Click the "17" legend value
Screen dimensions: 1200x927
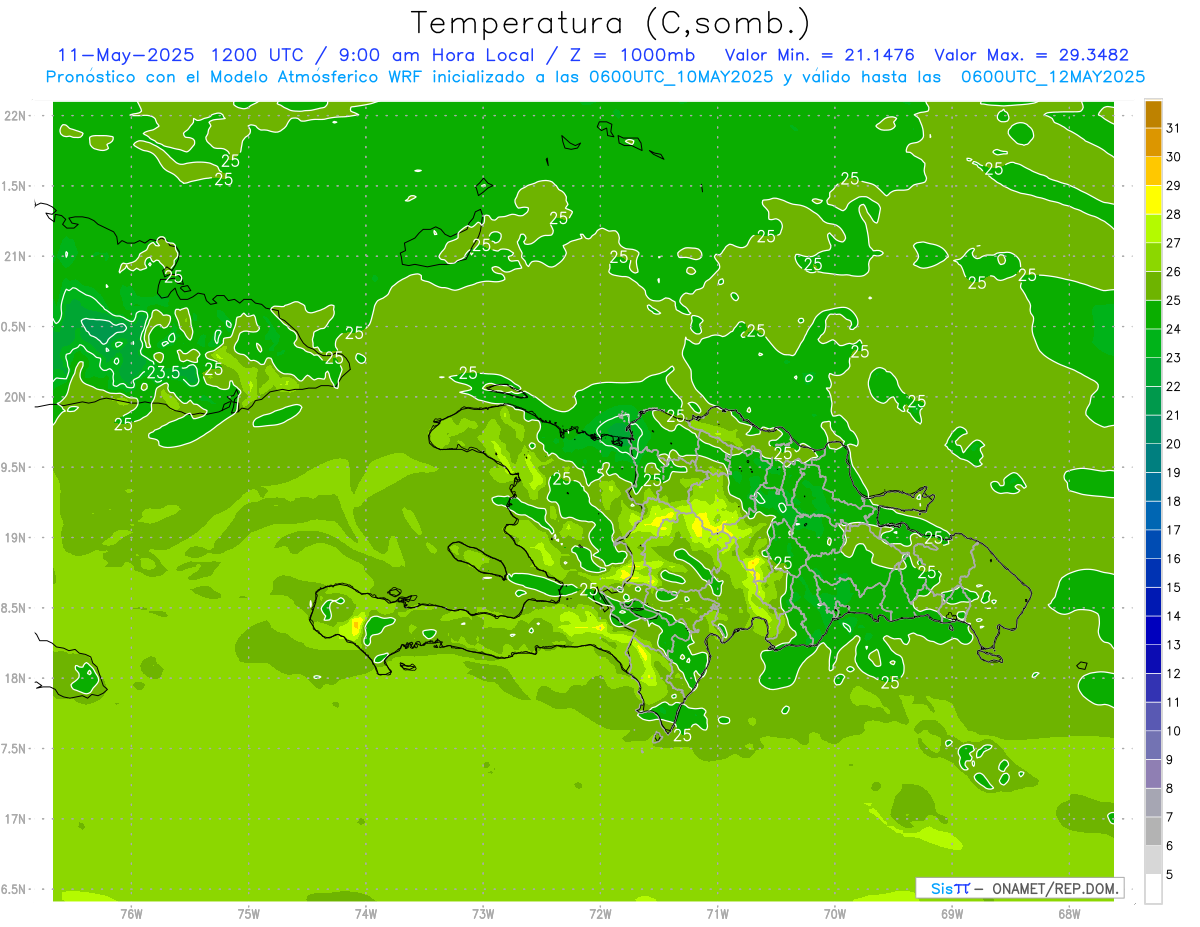pyautogui.click(x=1174, y=530)
